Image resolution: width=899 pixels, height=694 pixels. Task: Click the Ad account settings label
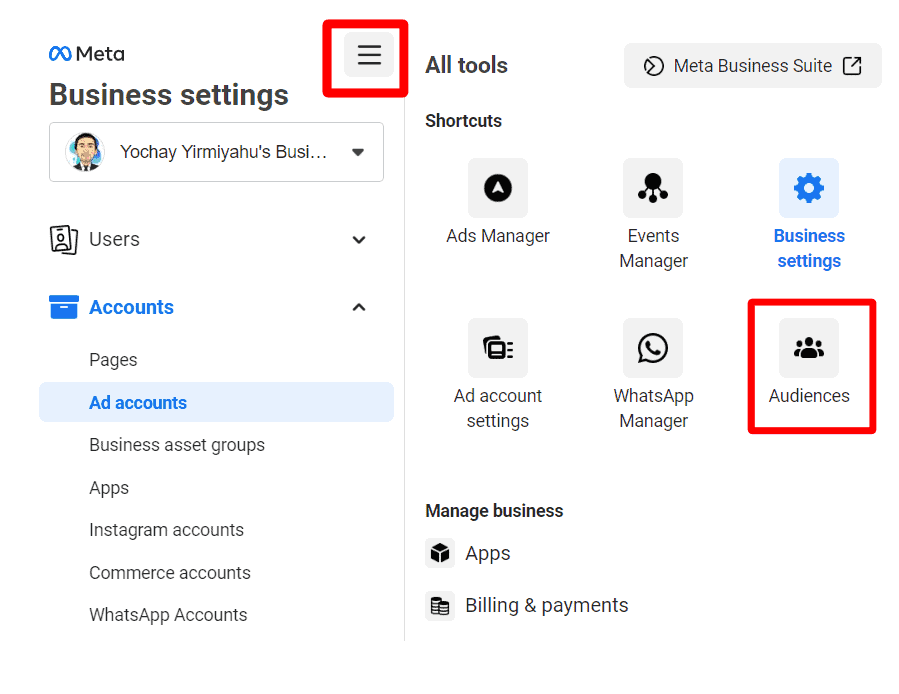tap(498, 408)
